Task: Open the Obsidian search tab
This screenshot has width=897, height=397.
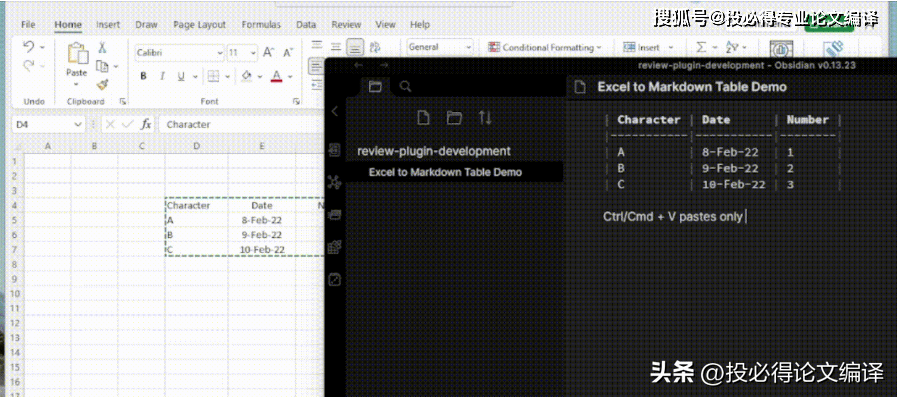Action: 405,86
